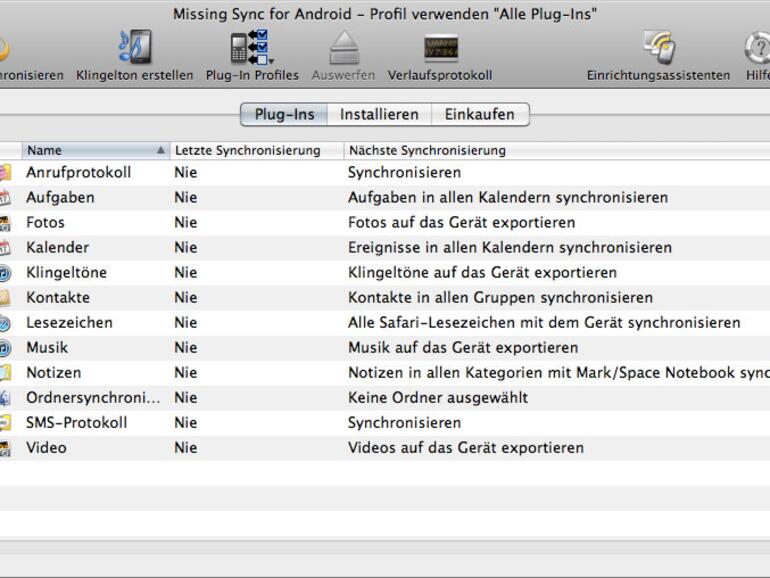
Task: Click 'Nie' in the Kalender row
Action: pos(186,248)
